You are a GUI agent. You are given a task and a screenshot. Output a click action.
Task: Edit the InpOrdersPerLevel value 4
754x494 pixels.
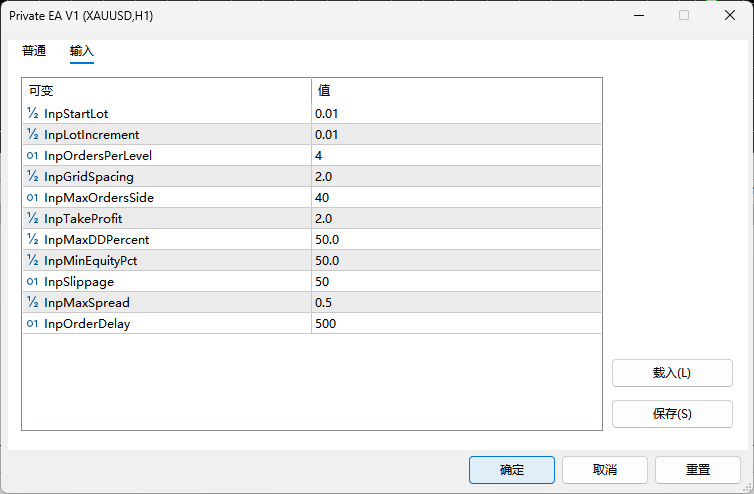pyautogui.click(x=456, y=155)
